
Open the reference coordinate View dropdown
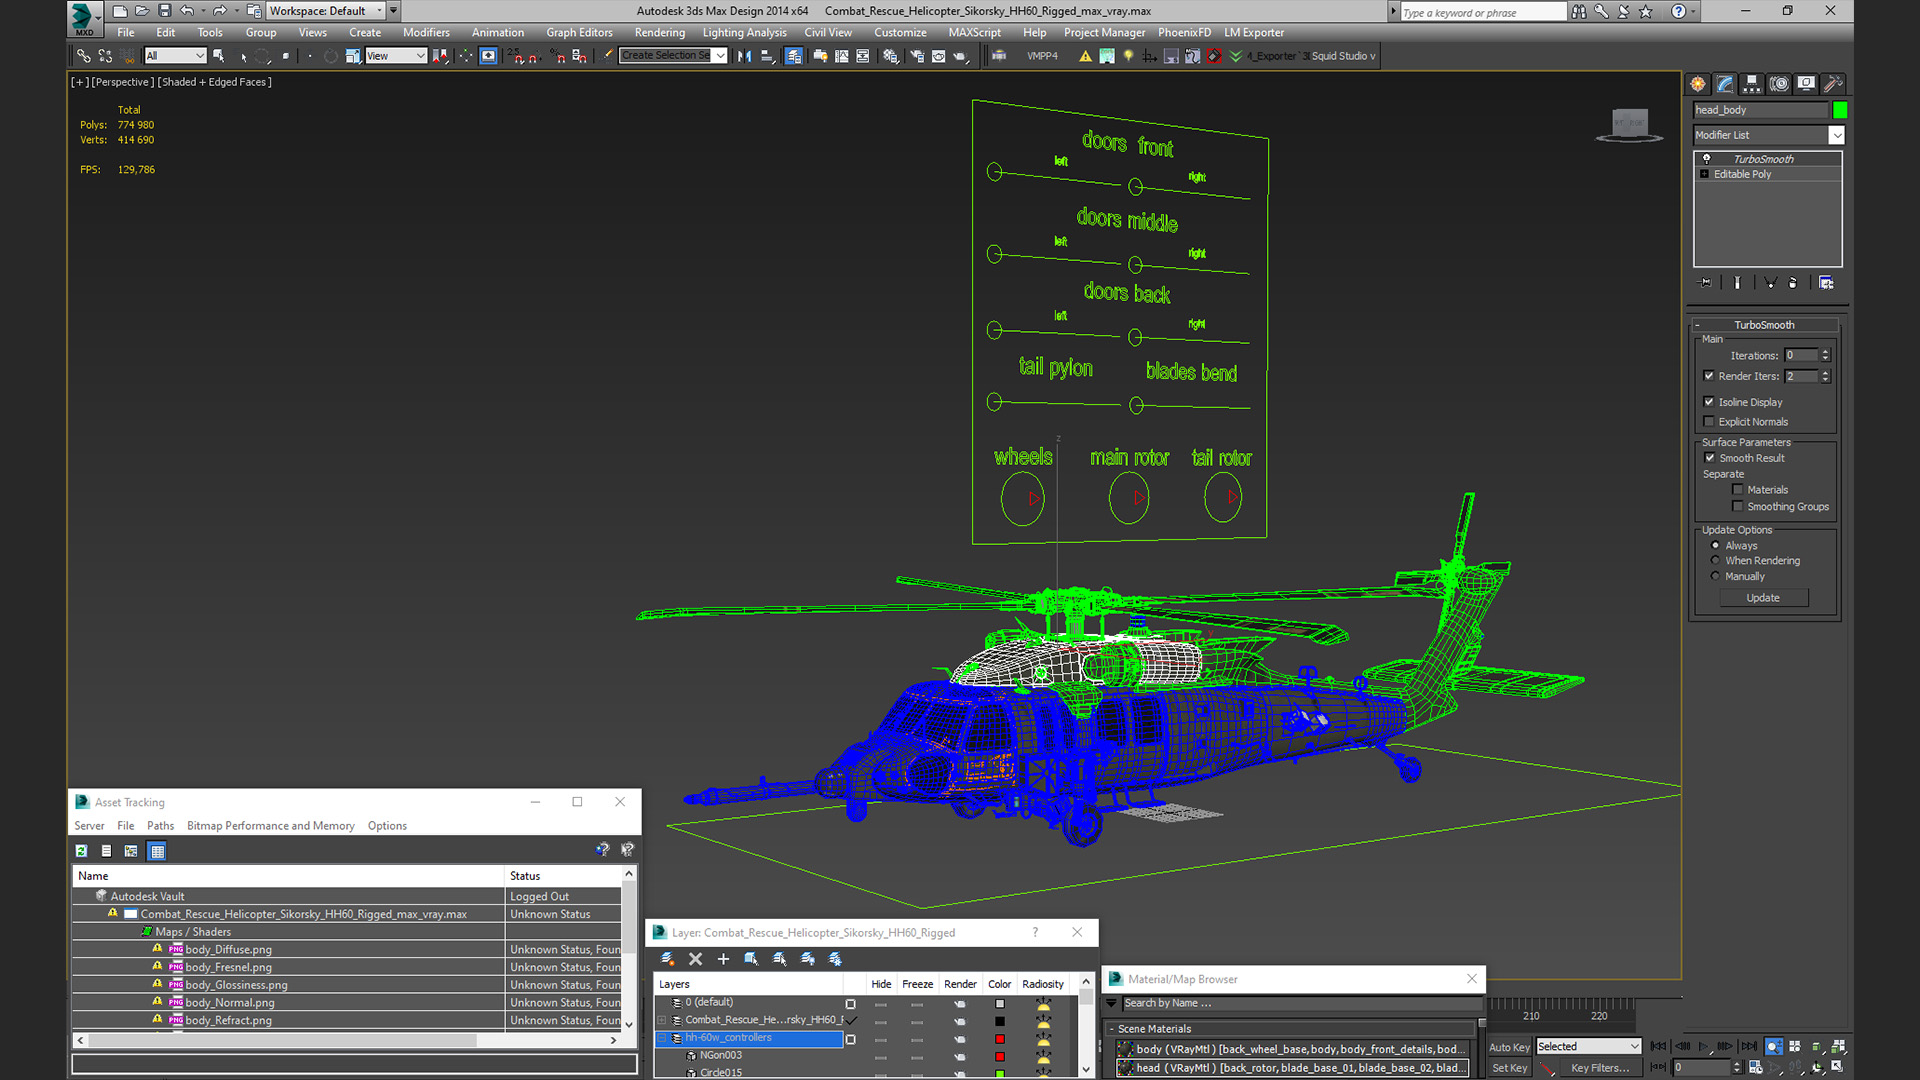click(396, 56)
